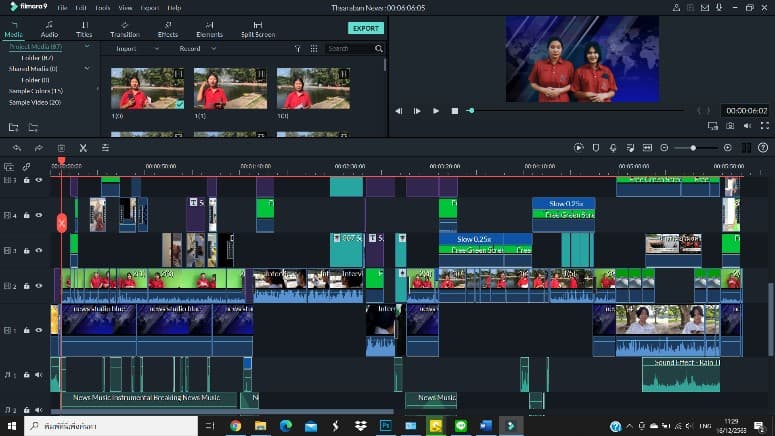
Task: Lock video track 4
Action: click(27, 216)
